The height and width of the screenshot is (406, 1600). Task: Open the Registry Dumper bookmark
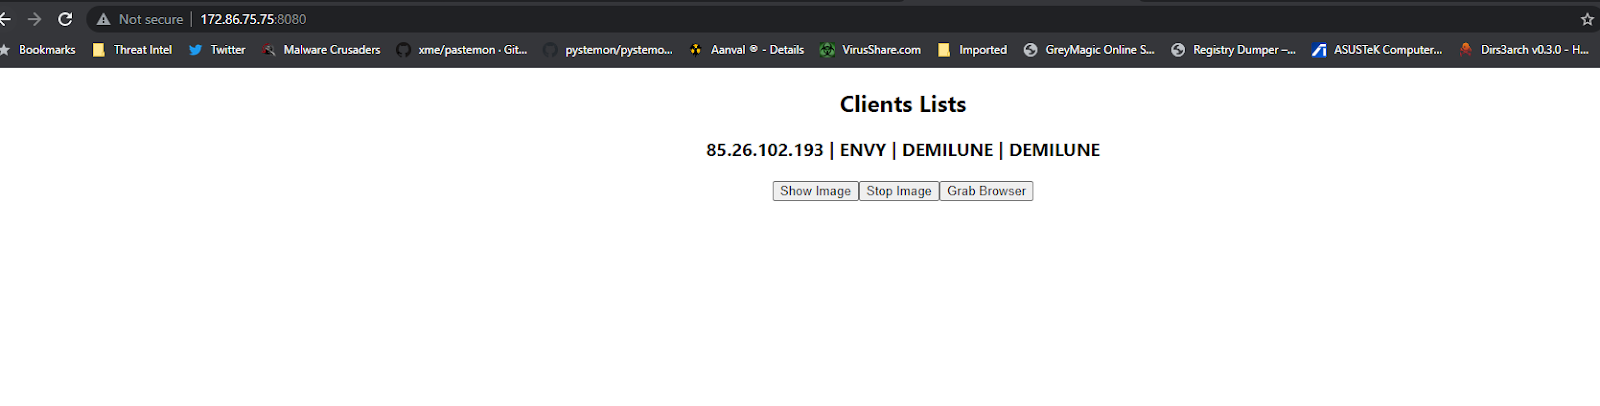[1233, 49]
